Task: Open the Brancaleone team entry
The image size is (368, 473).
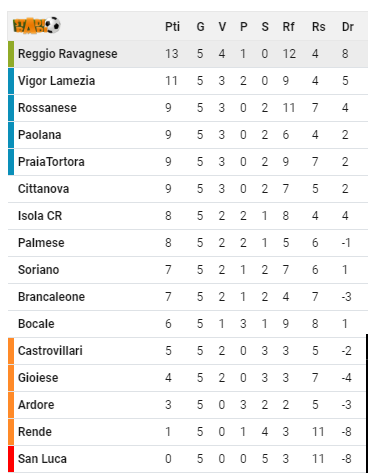Action: point(51,297)
